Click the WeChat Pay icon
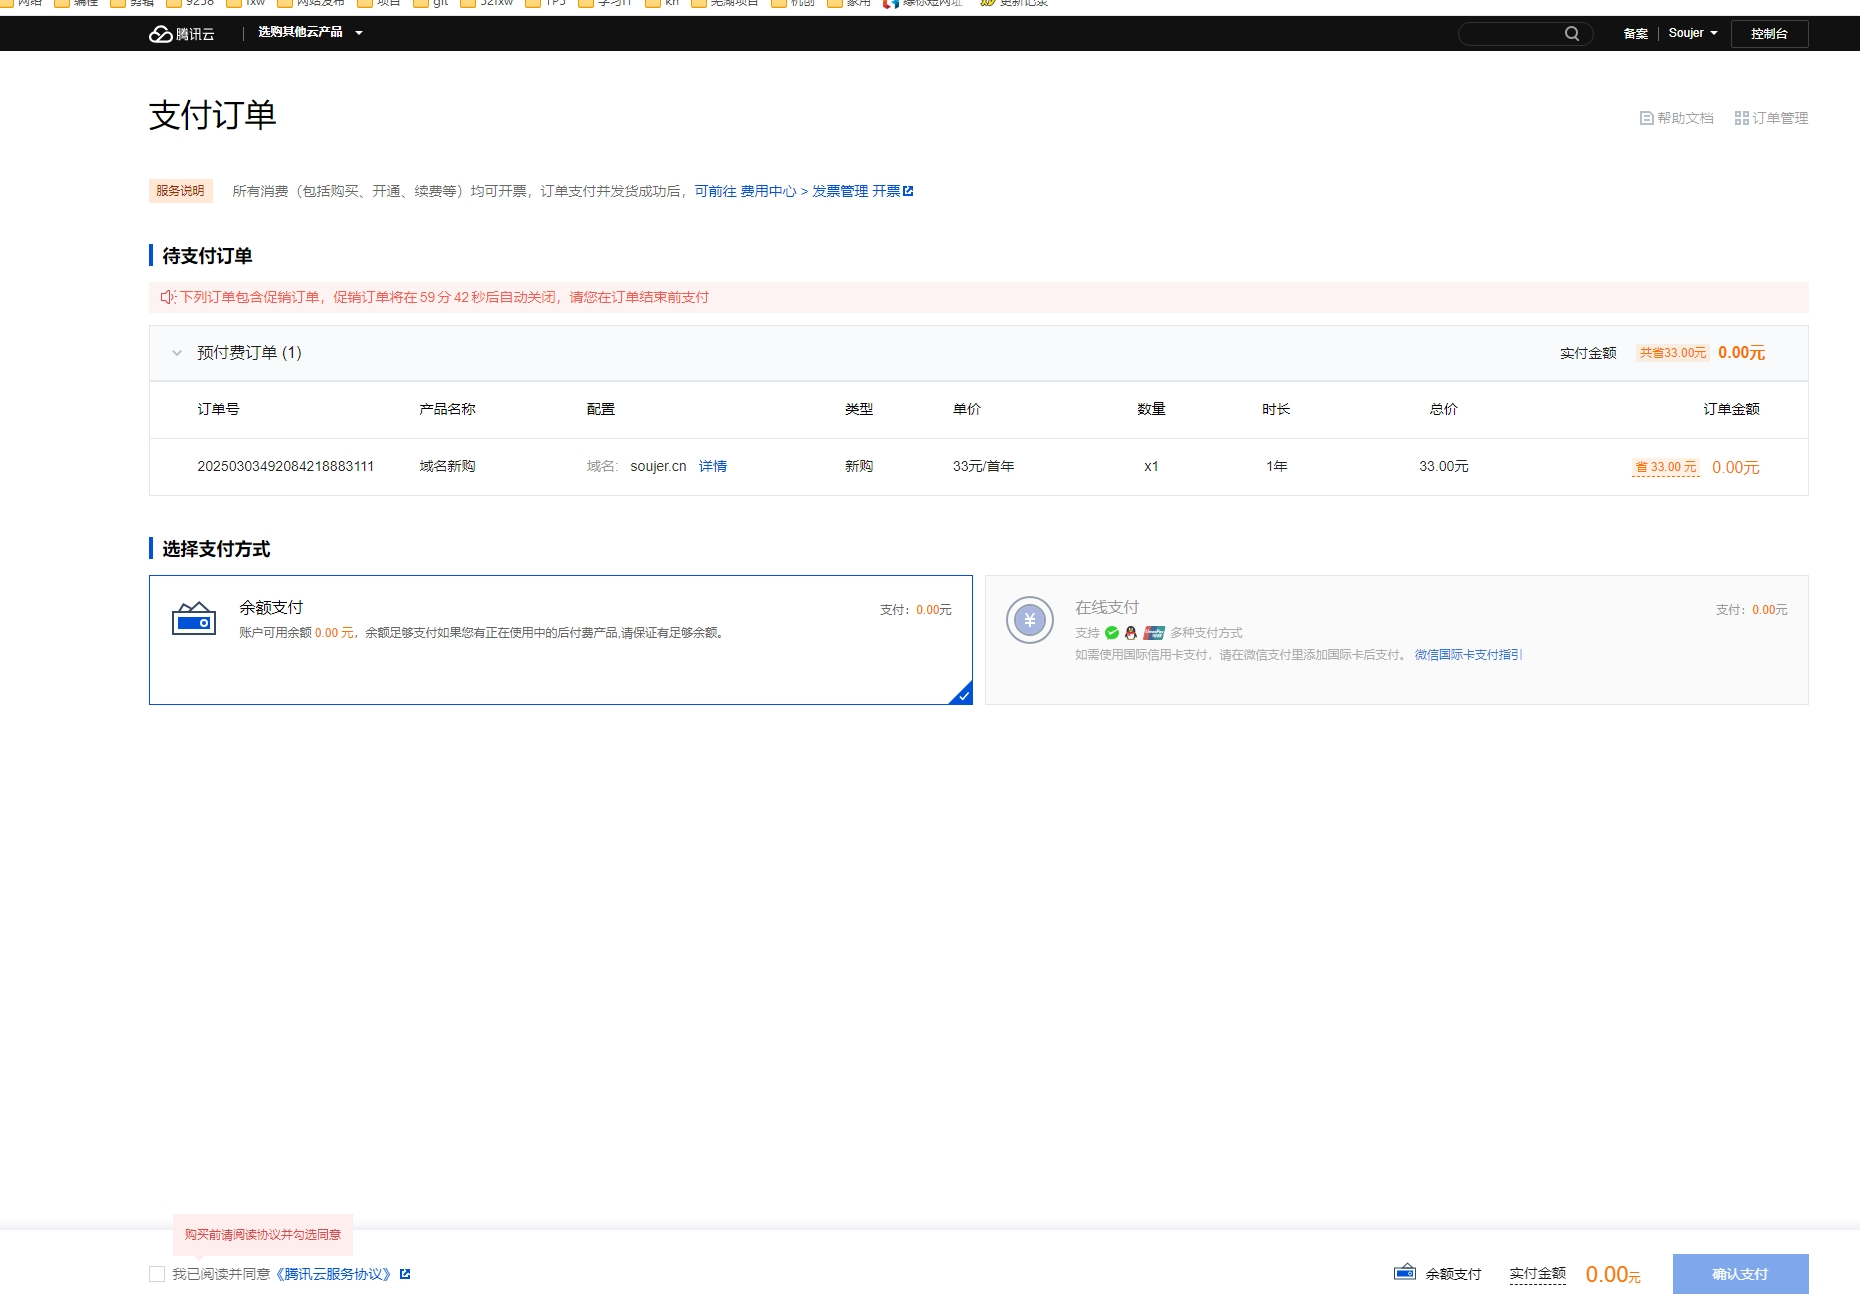Image resolution: width=1860 pixels, height=1303 pixels. click(x=1112, y=633)
